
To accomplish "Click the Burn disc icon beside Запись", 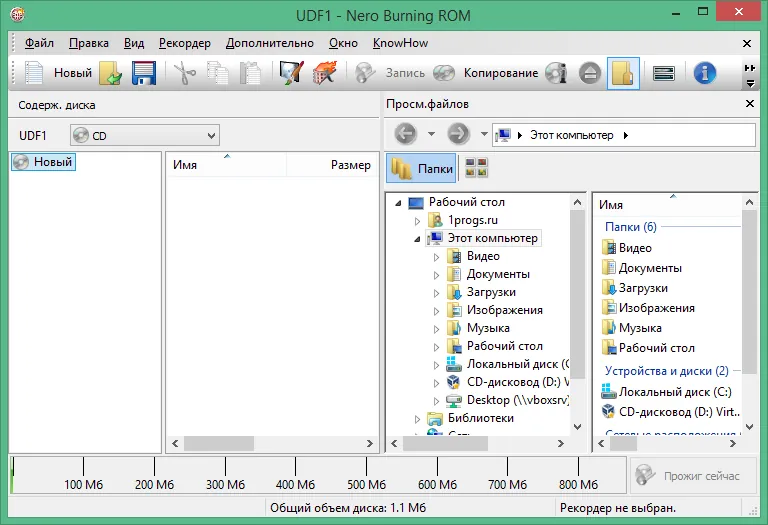I will (x=365, y=73).
